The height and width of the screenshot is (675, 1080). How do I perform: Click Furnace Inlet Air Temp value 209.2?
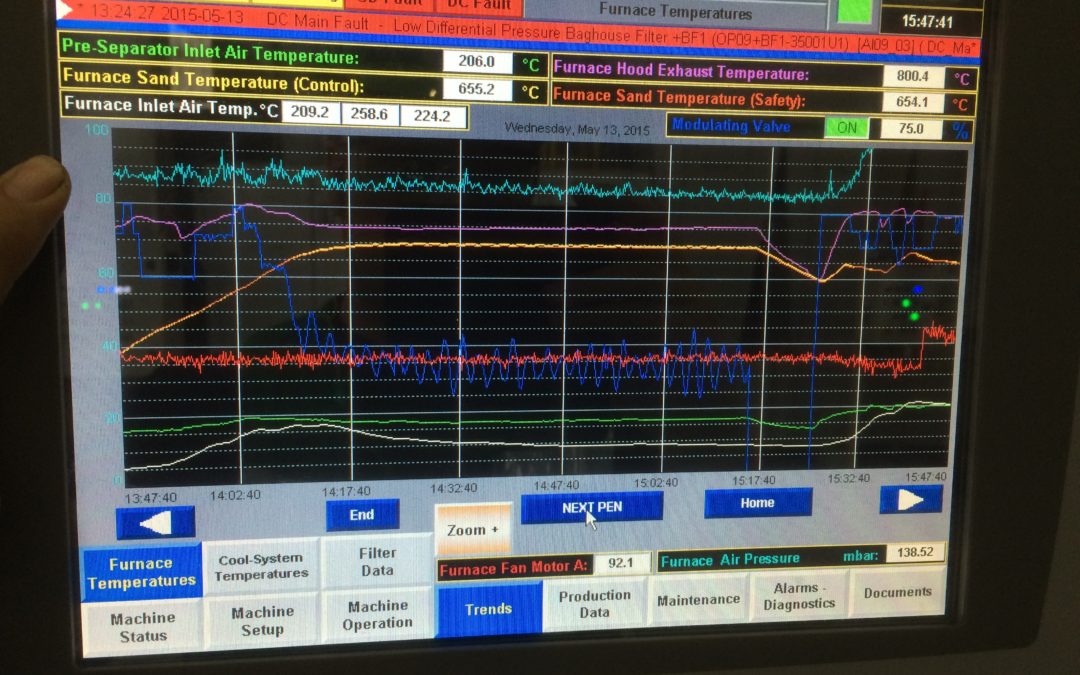point(310,112)
